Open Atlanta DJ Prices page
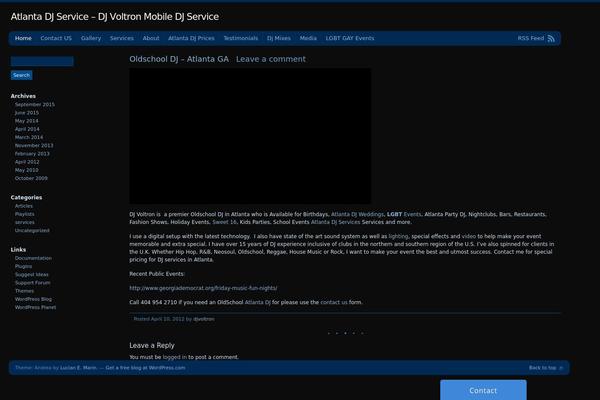Screen dimensions: 600x400 (191, 38)
